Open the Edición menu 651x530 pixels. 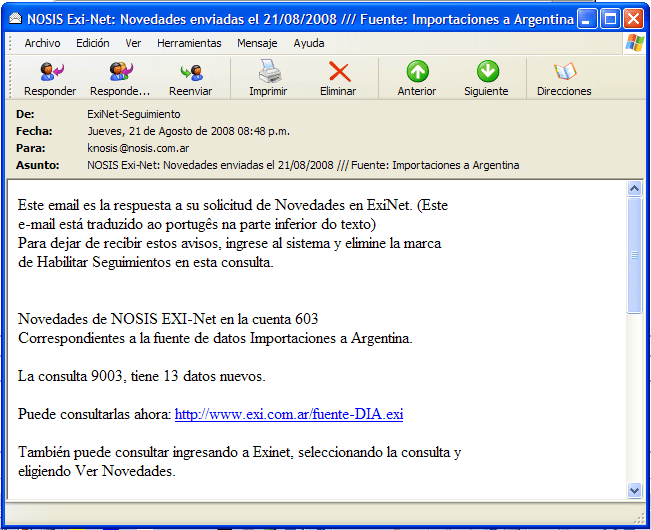tap(93, 43)
